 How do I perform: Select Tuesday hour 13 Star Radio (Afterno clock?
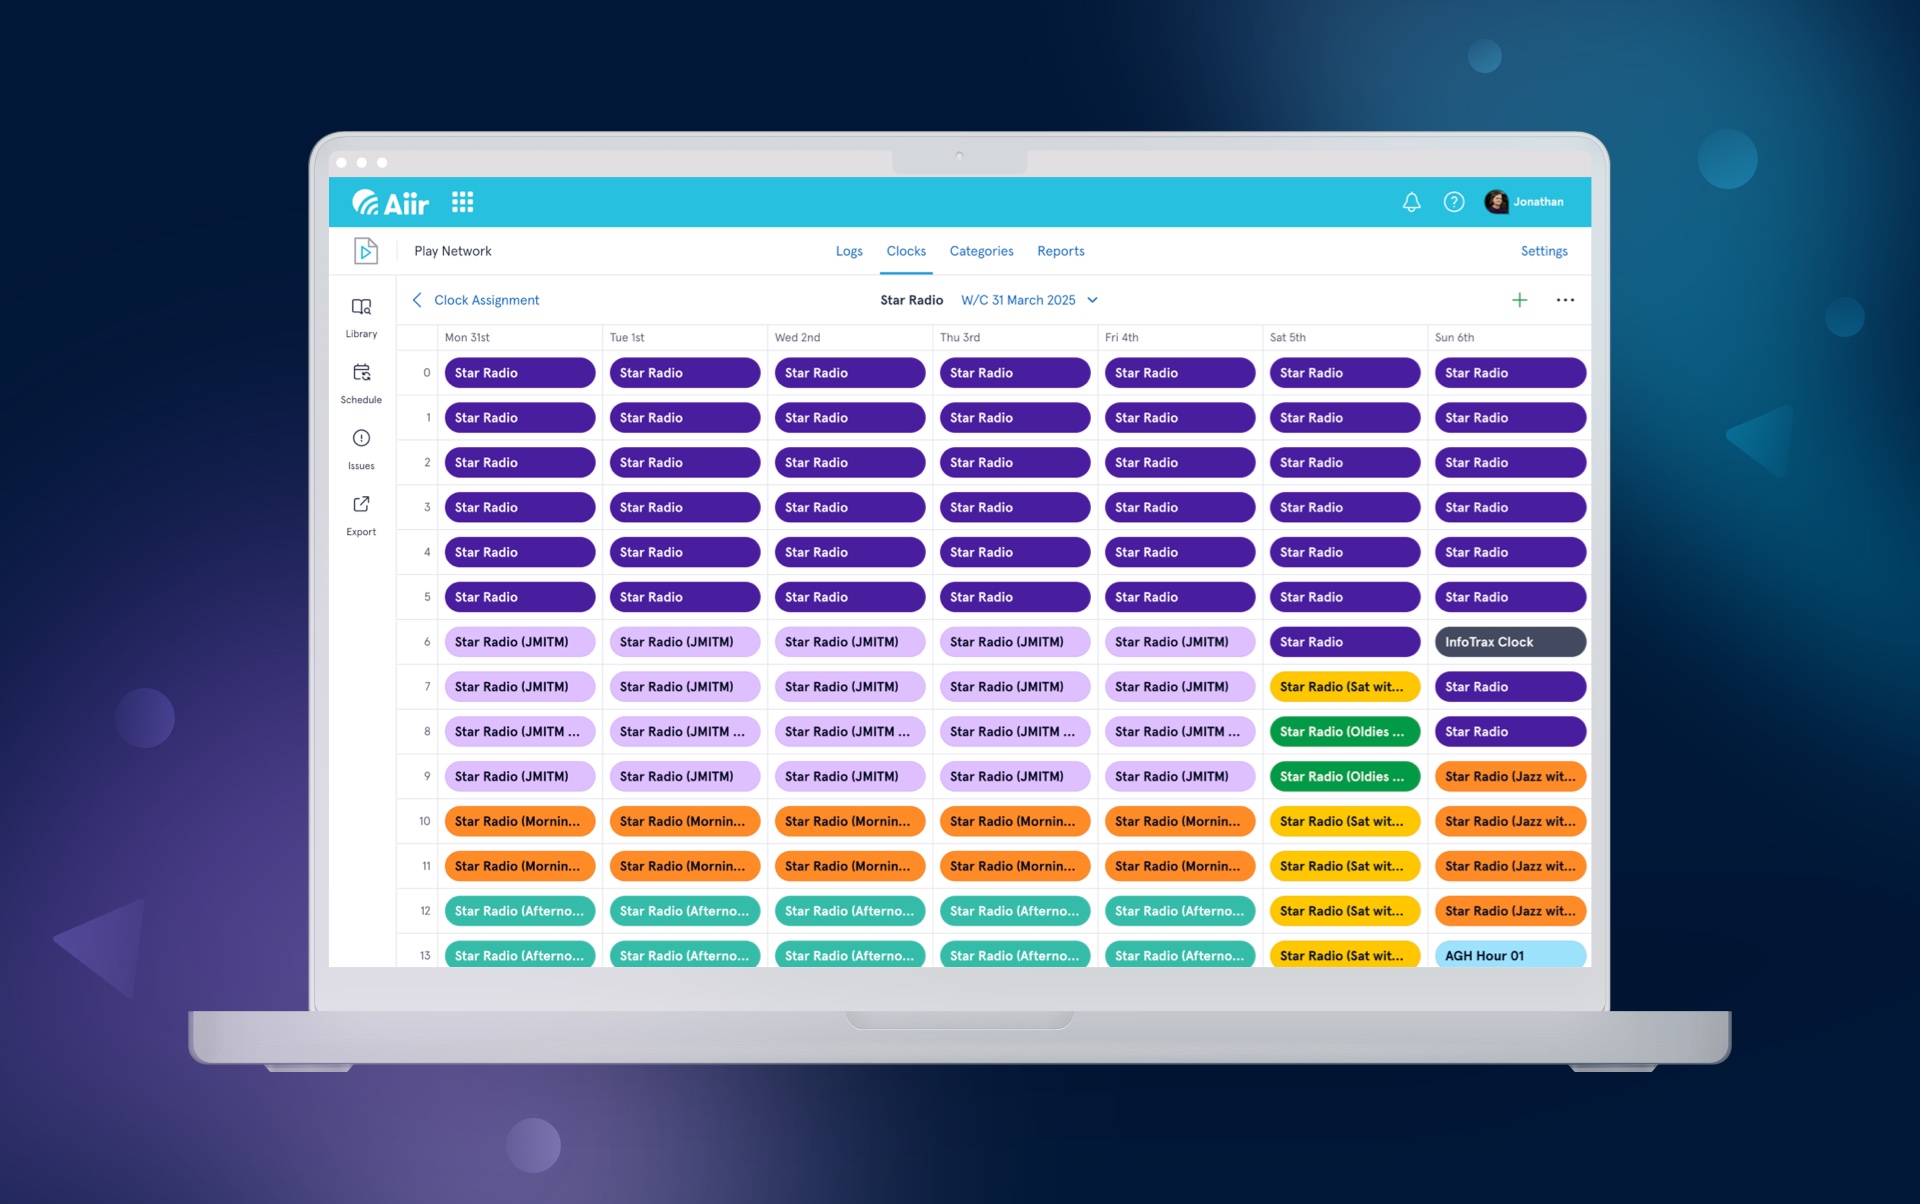coord(685,955)
